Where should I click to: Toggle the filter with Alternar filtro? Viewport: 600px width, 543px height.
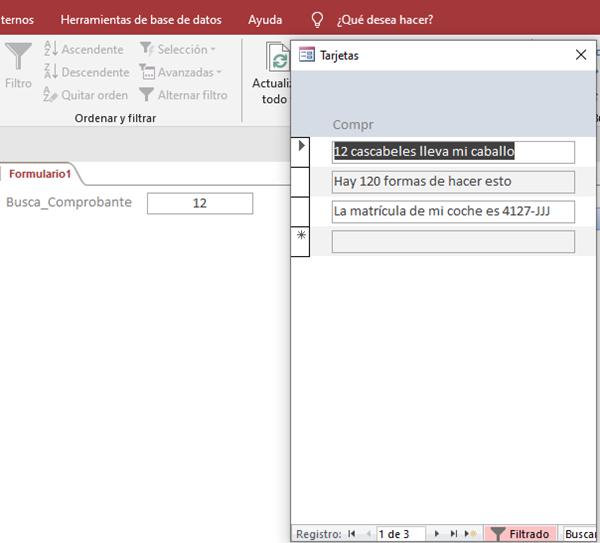(183, 95)
